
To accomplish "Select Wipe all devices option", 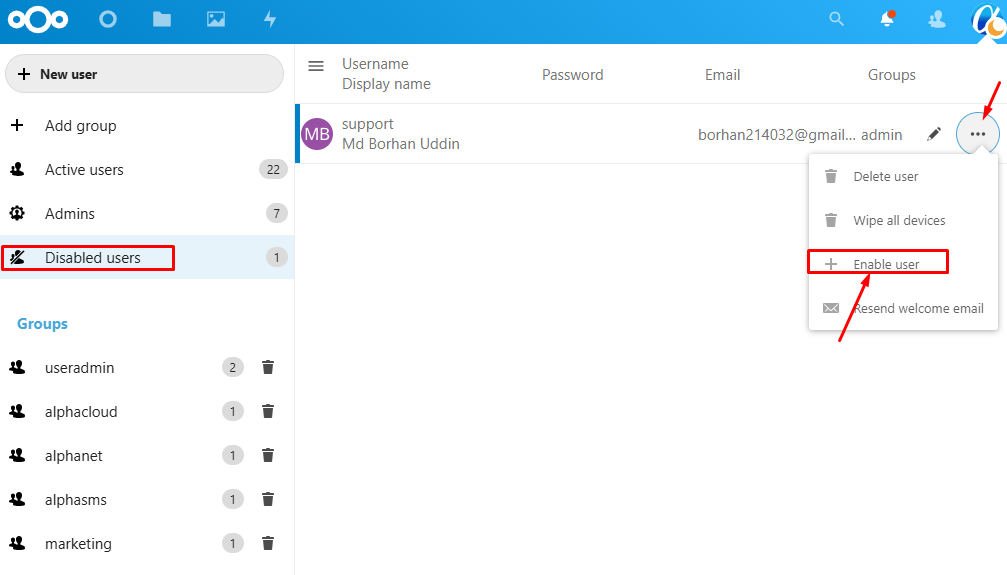I will (x=898, y=221).
